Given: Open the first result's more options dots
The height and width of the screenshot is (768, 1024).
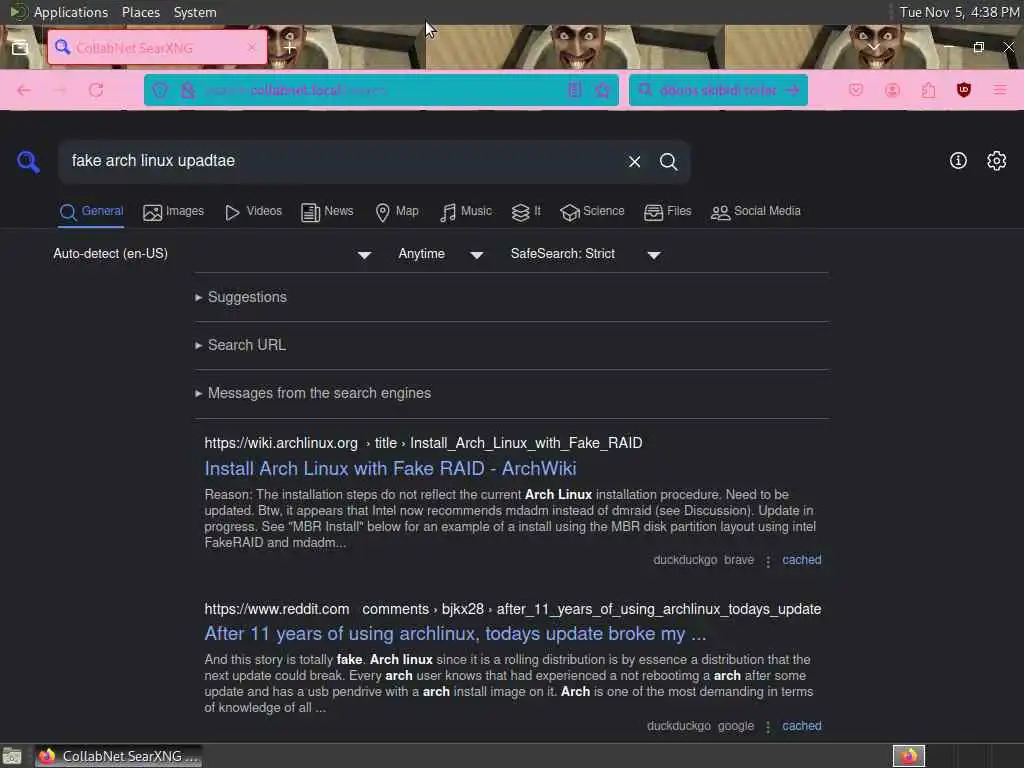Looking at the screenshot, I should [x=768, y=561].
